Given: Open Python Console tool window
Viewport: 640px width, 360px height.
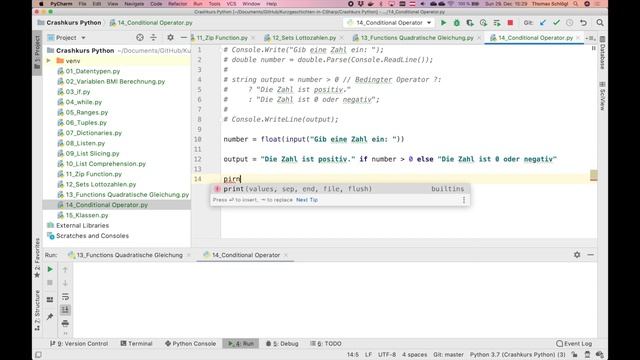Looking at the screenshot, I should (x=190, y=344).
